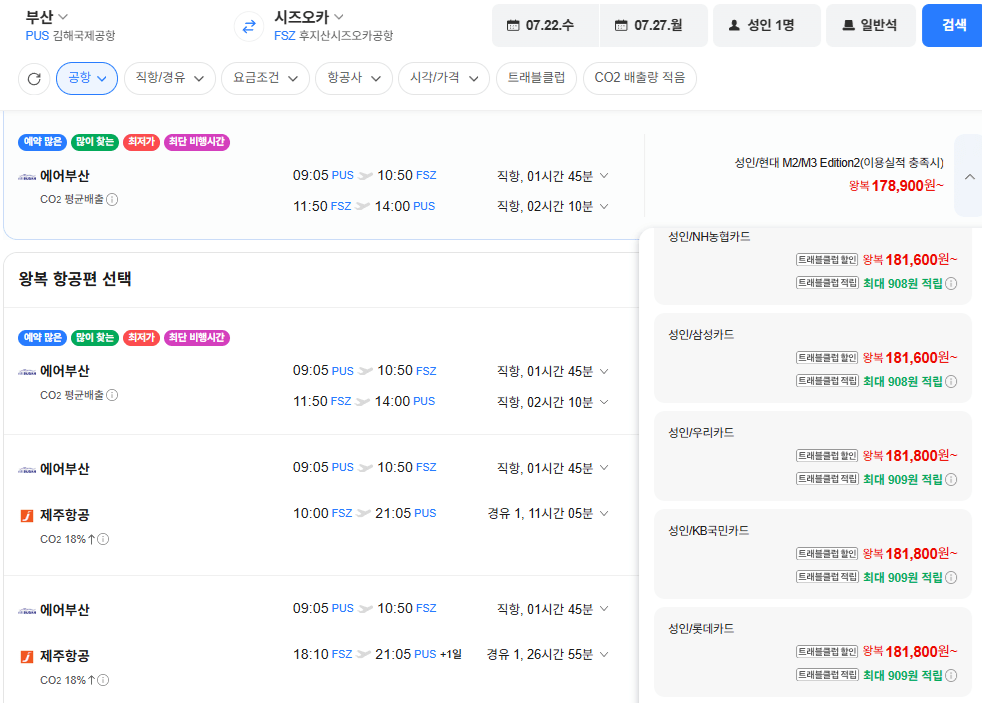Change departure date 07.22.수
The image size is (982, 703).
pos(545,26)
